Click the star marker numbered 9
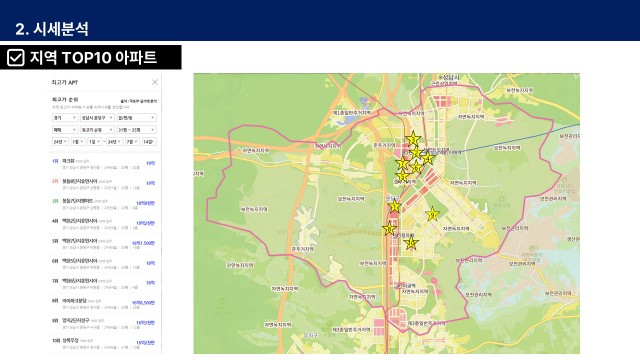640x360 pixels. click(432, 214)
